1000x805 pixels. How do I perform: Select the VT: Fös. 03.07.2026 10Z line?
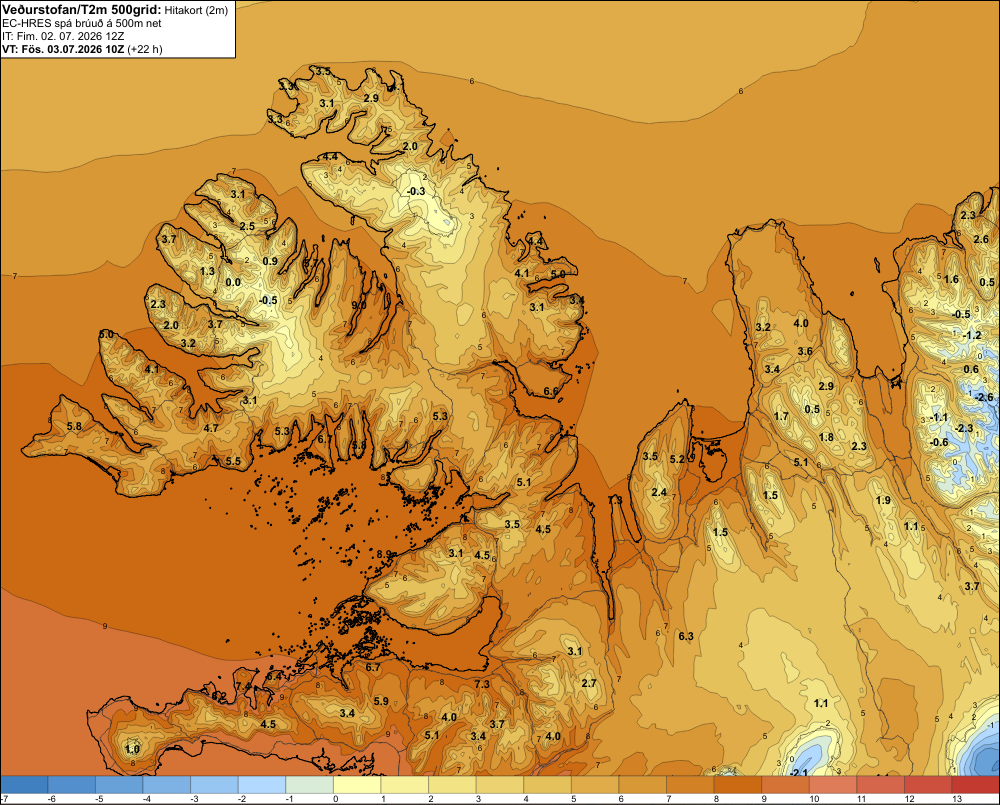click(82, 49)
